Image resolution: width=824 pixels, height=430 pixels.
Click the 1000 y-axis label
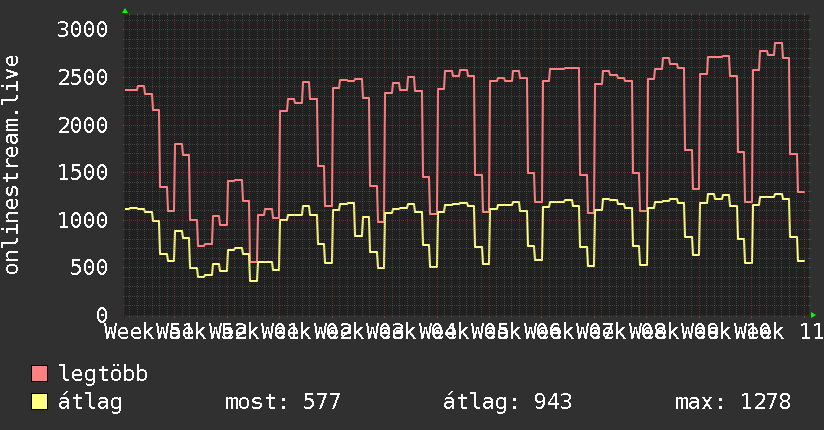[83, 220]
